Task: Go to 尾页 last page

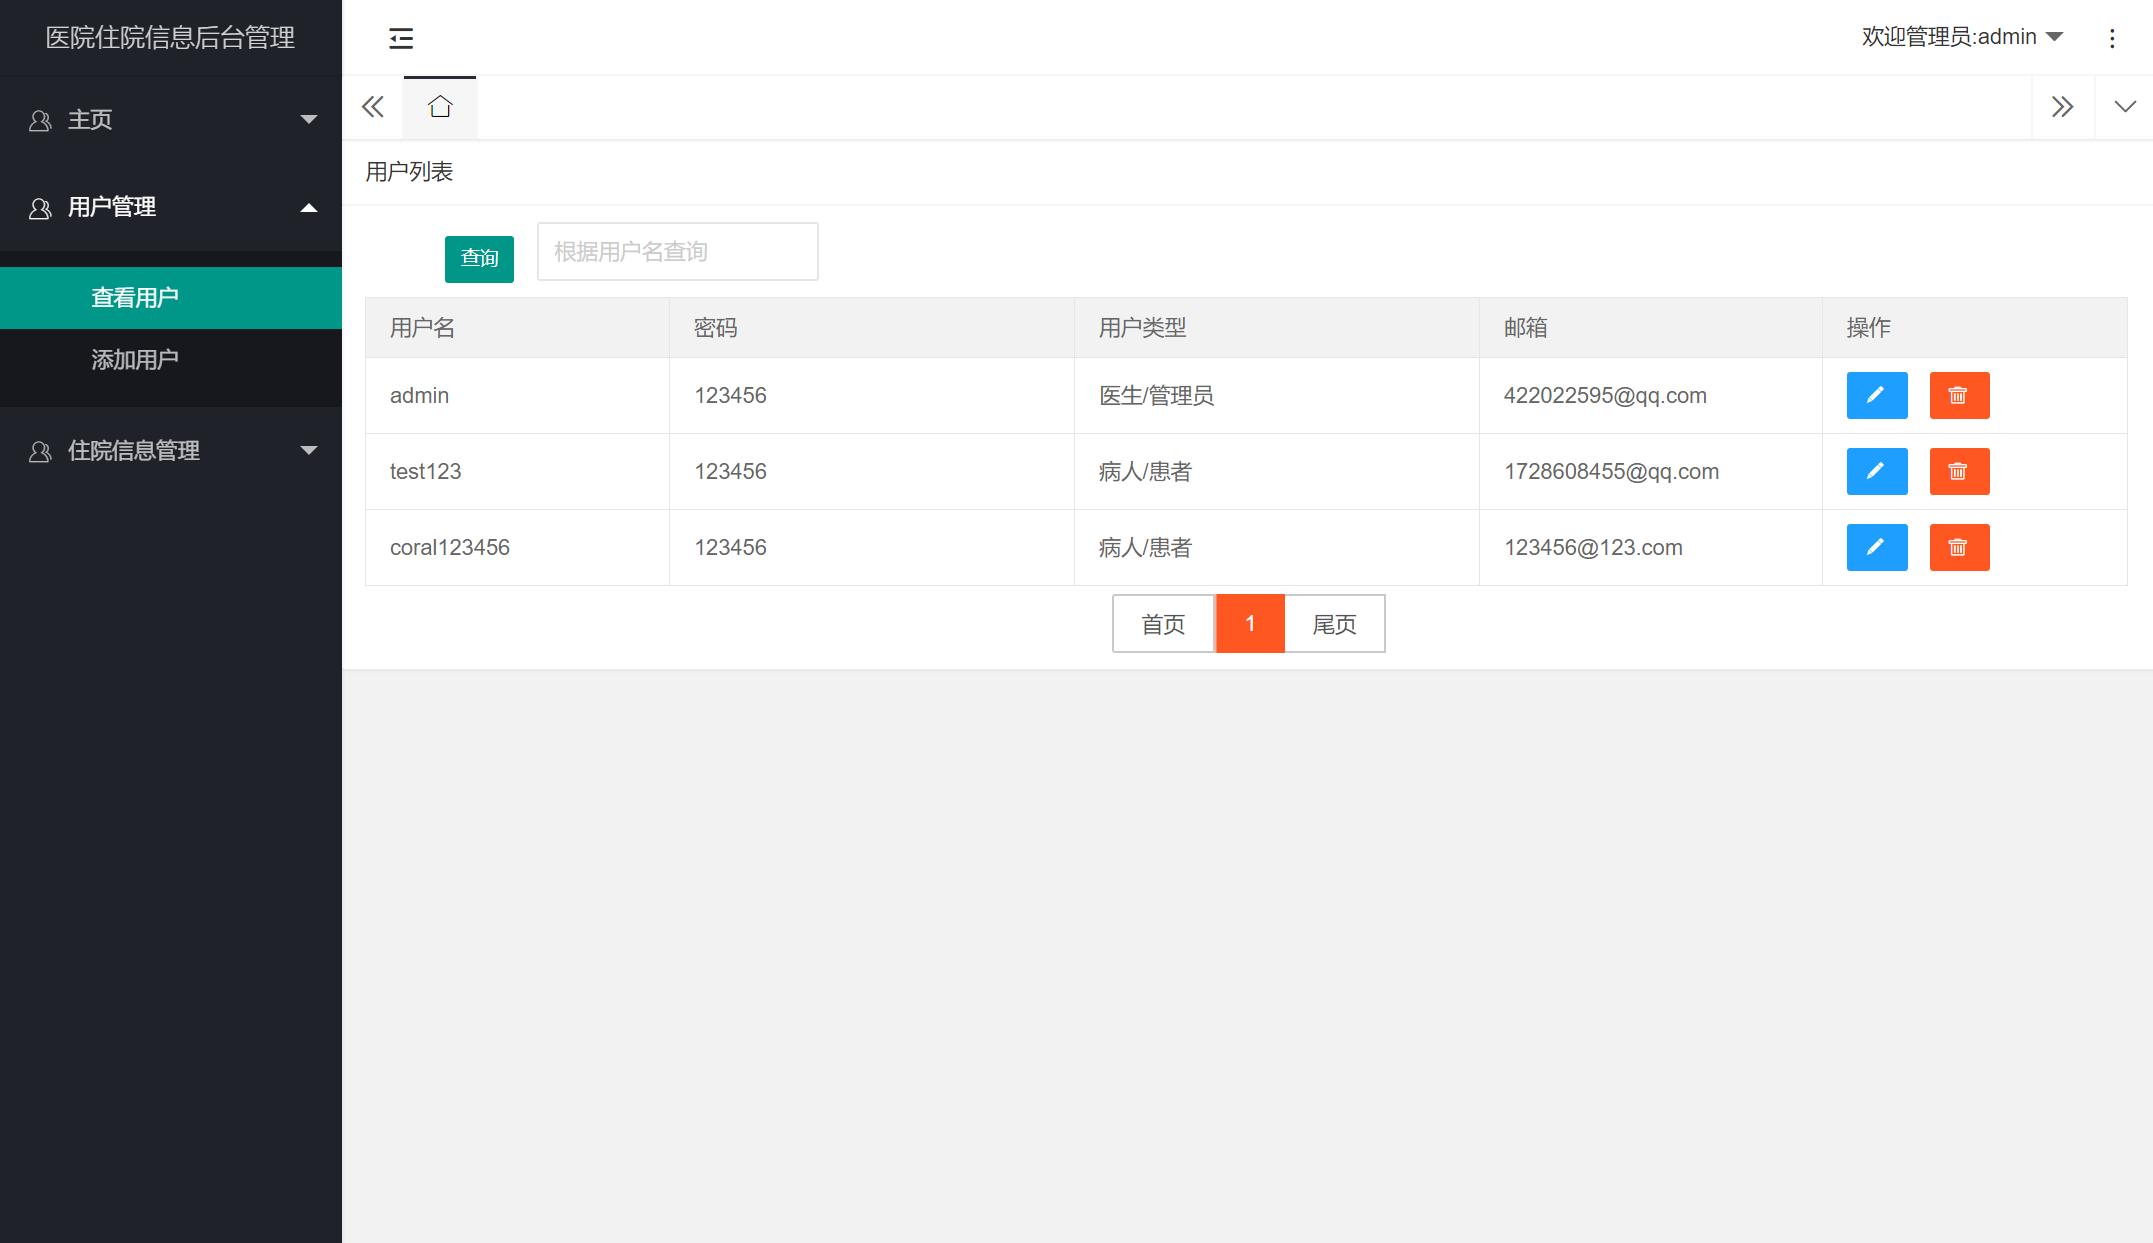Action: pos(1335,624)
